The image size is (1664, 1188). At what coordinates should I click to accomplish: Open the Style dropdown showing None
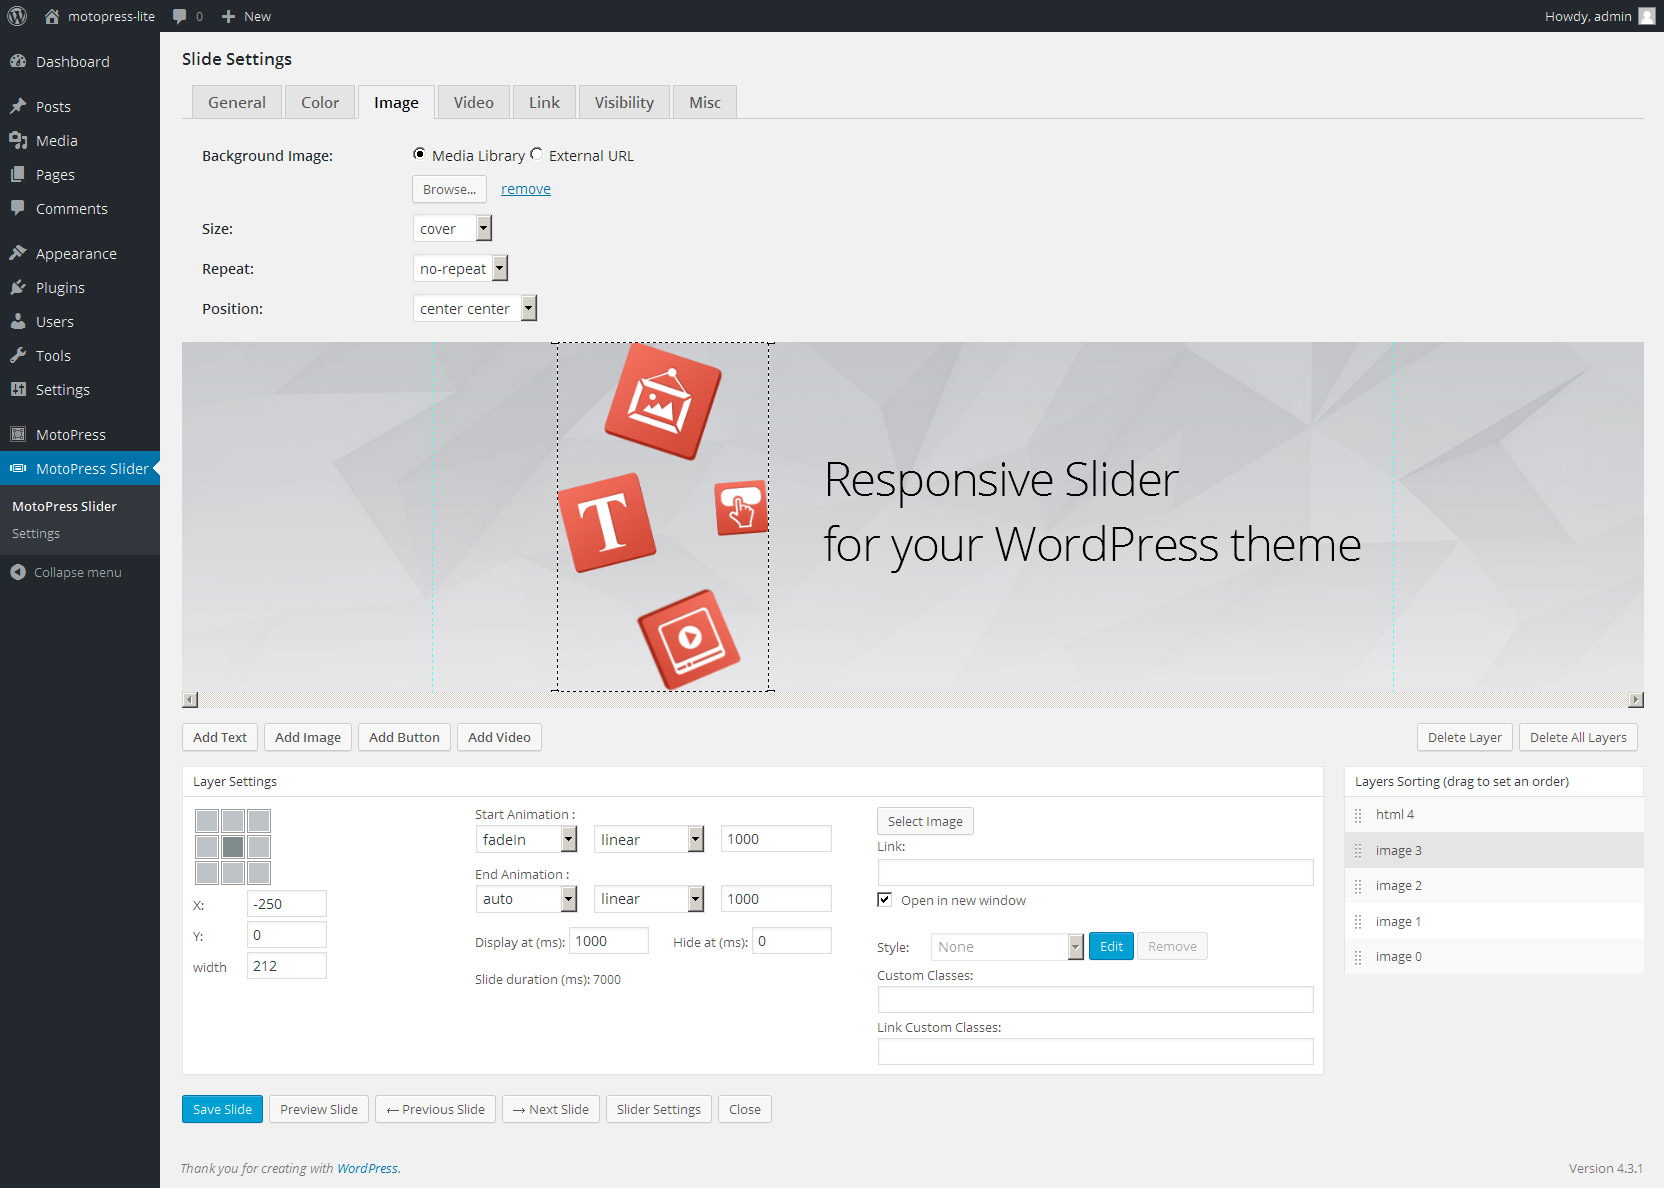pyautogui.click(x=1007, y=947)
